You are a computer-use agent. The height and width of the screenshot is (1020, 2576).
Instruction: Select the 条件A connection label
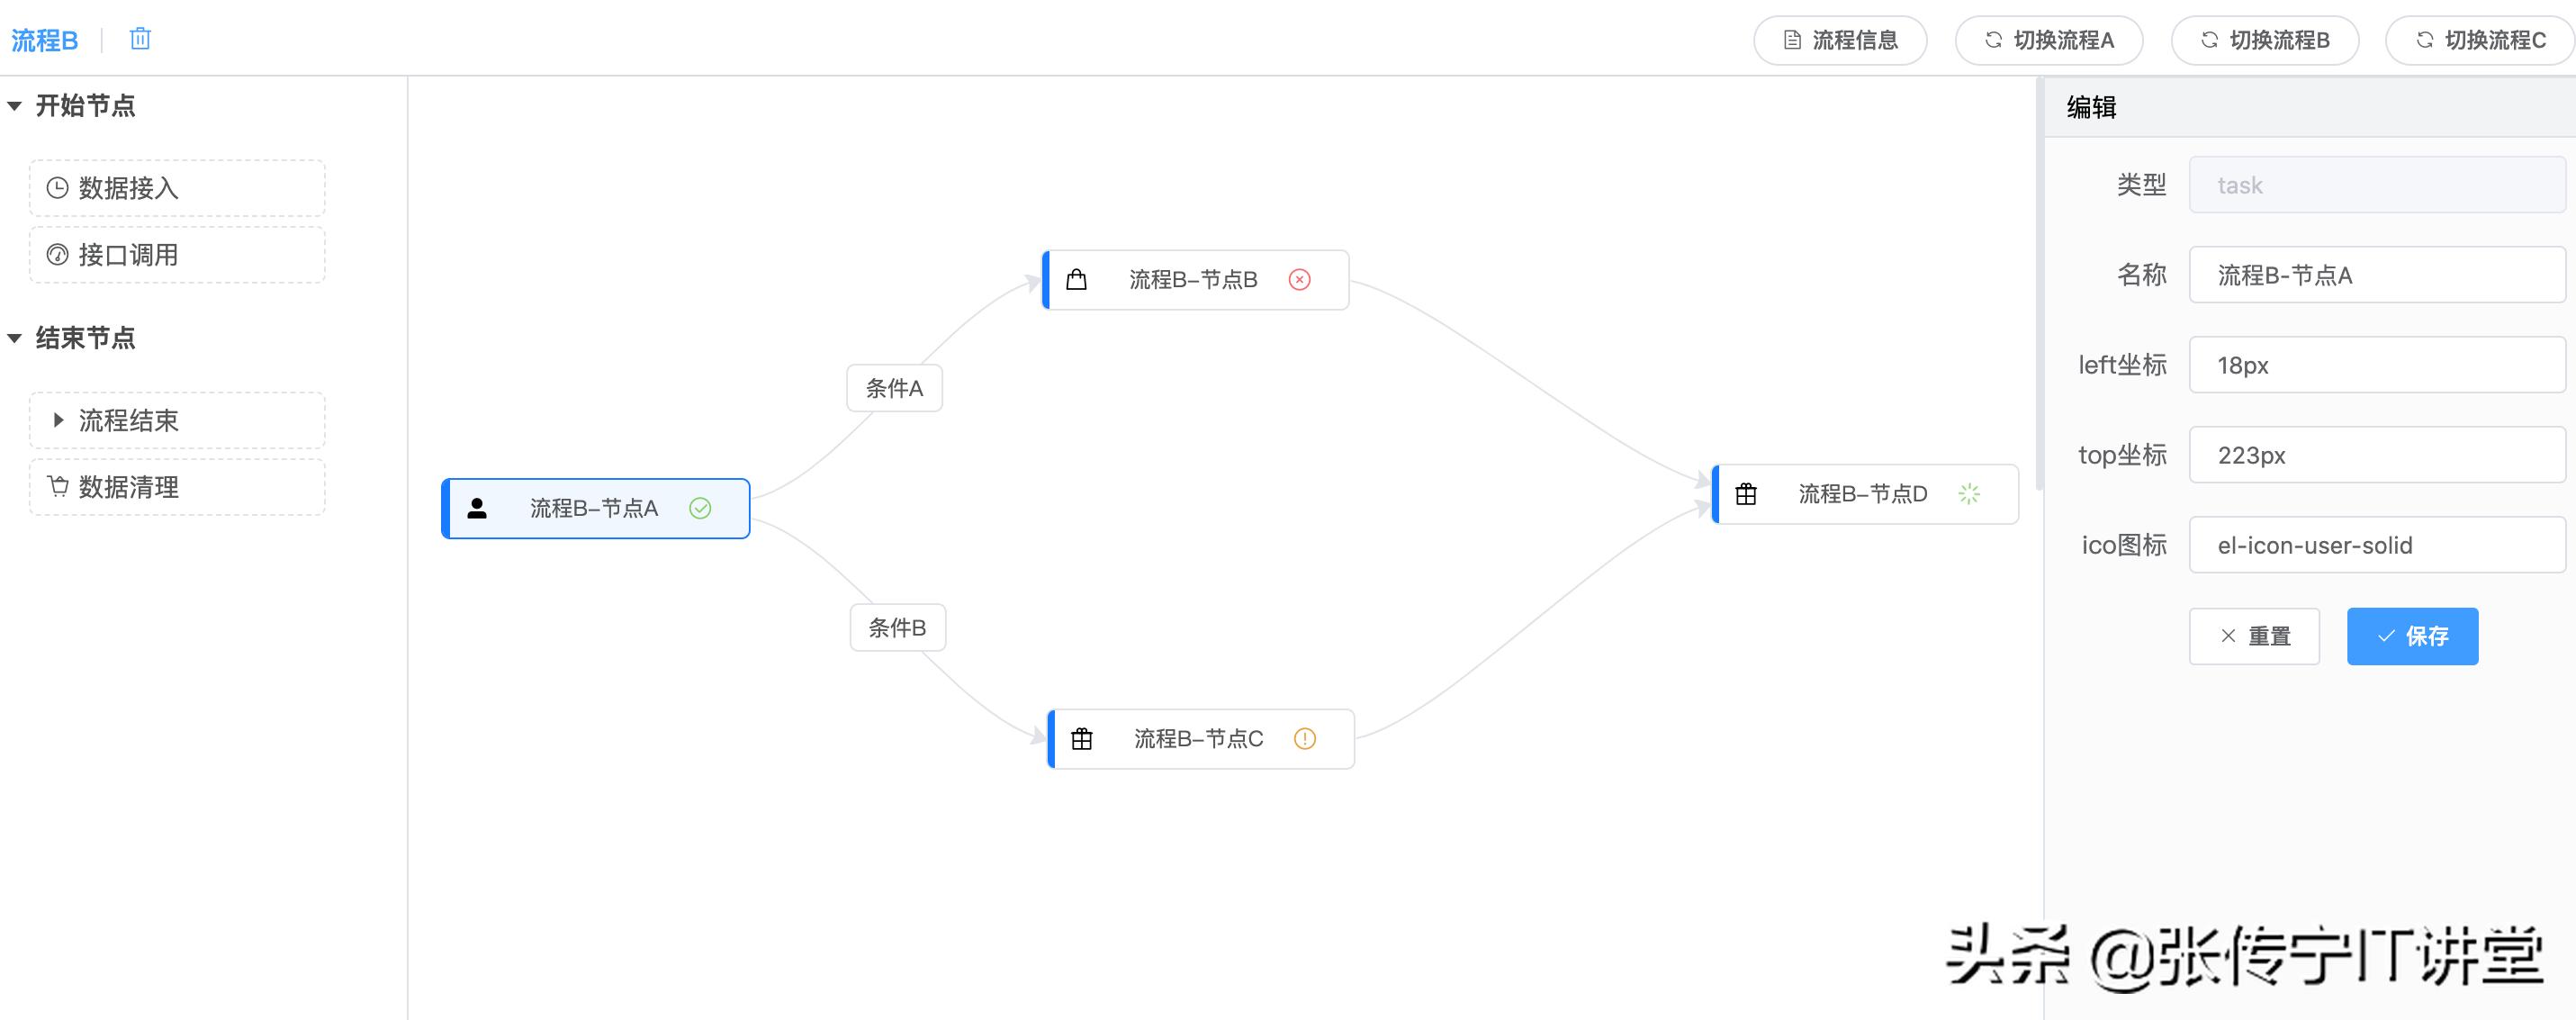(895, 388)
